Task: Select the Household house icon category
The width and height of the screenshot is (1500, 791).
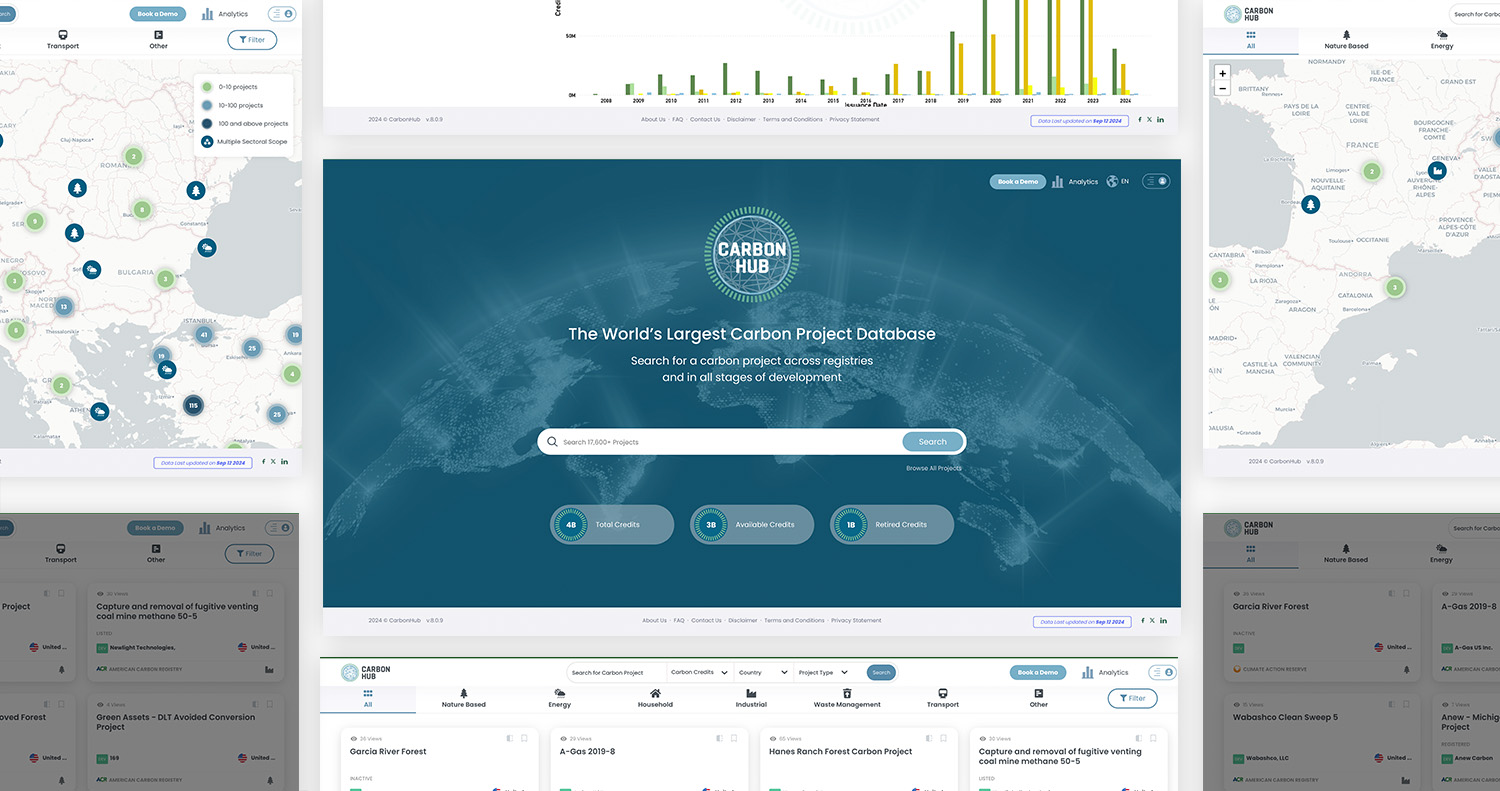Action: click(x=655, y=693)
